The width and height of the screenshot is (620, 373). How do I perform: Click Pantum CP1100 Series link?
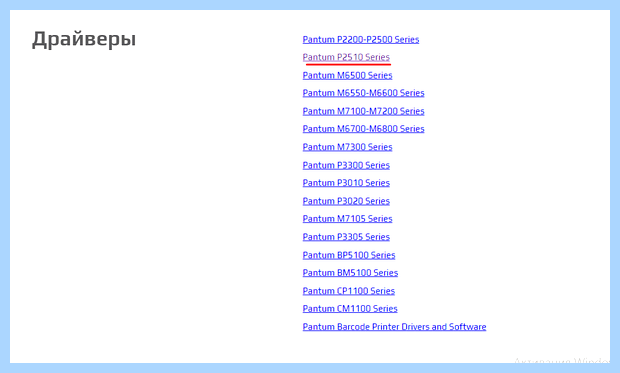coord(348,291)
